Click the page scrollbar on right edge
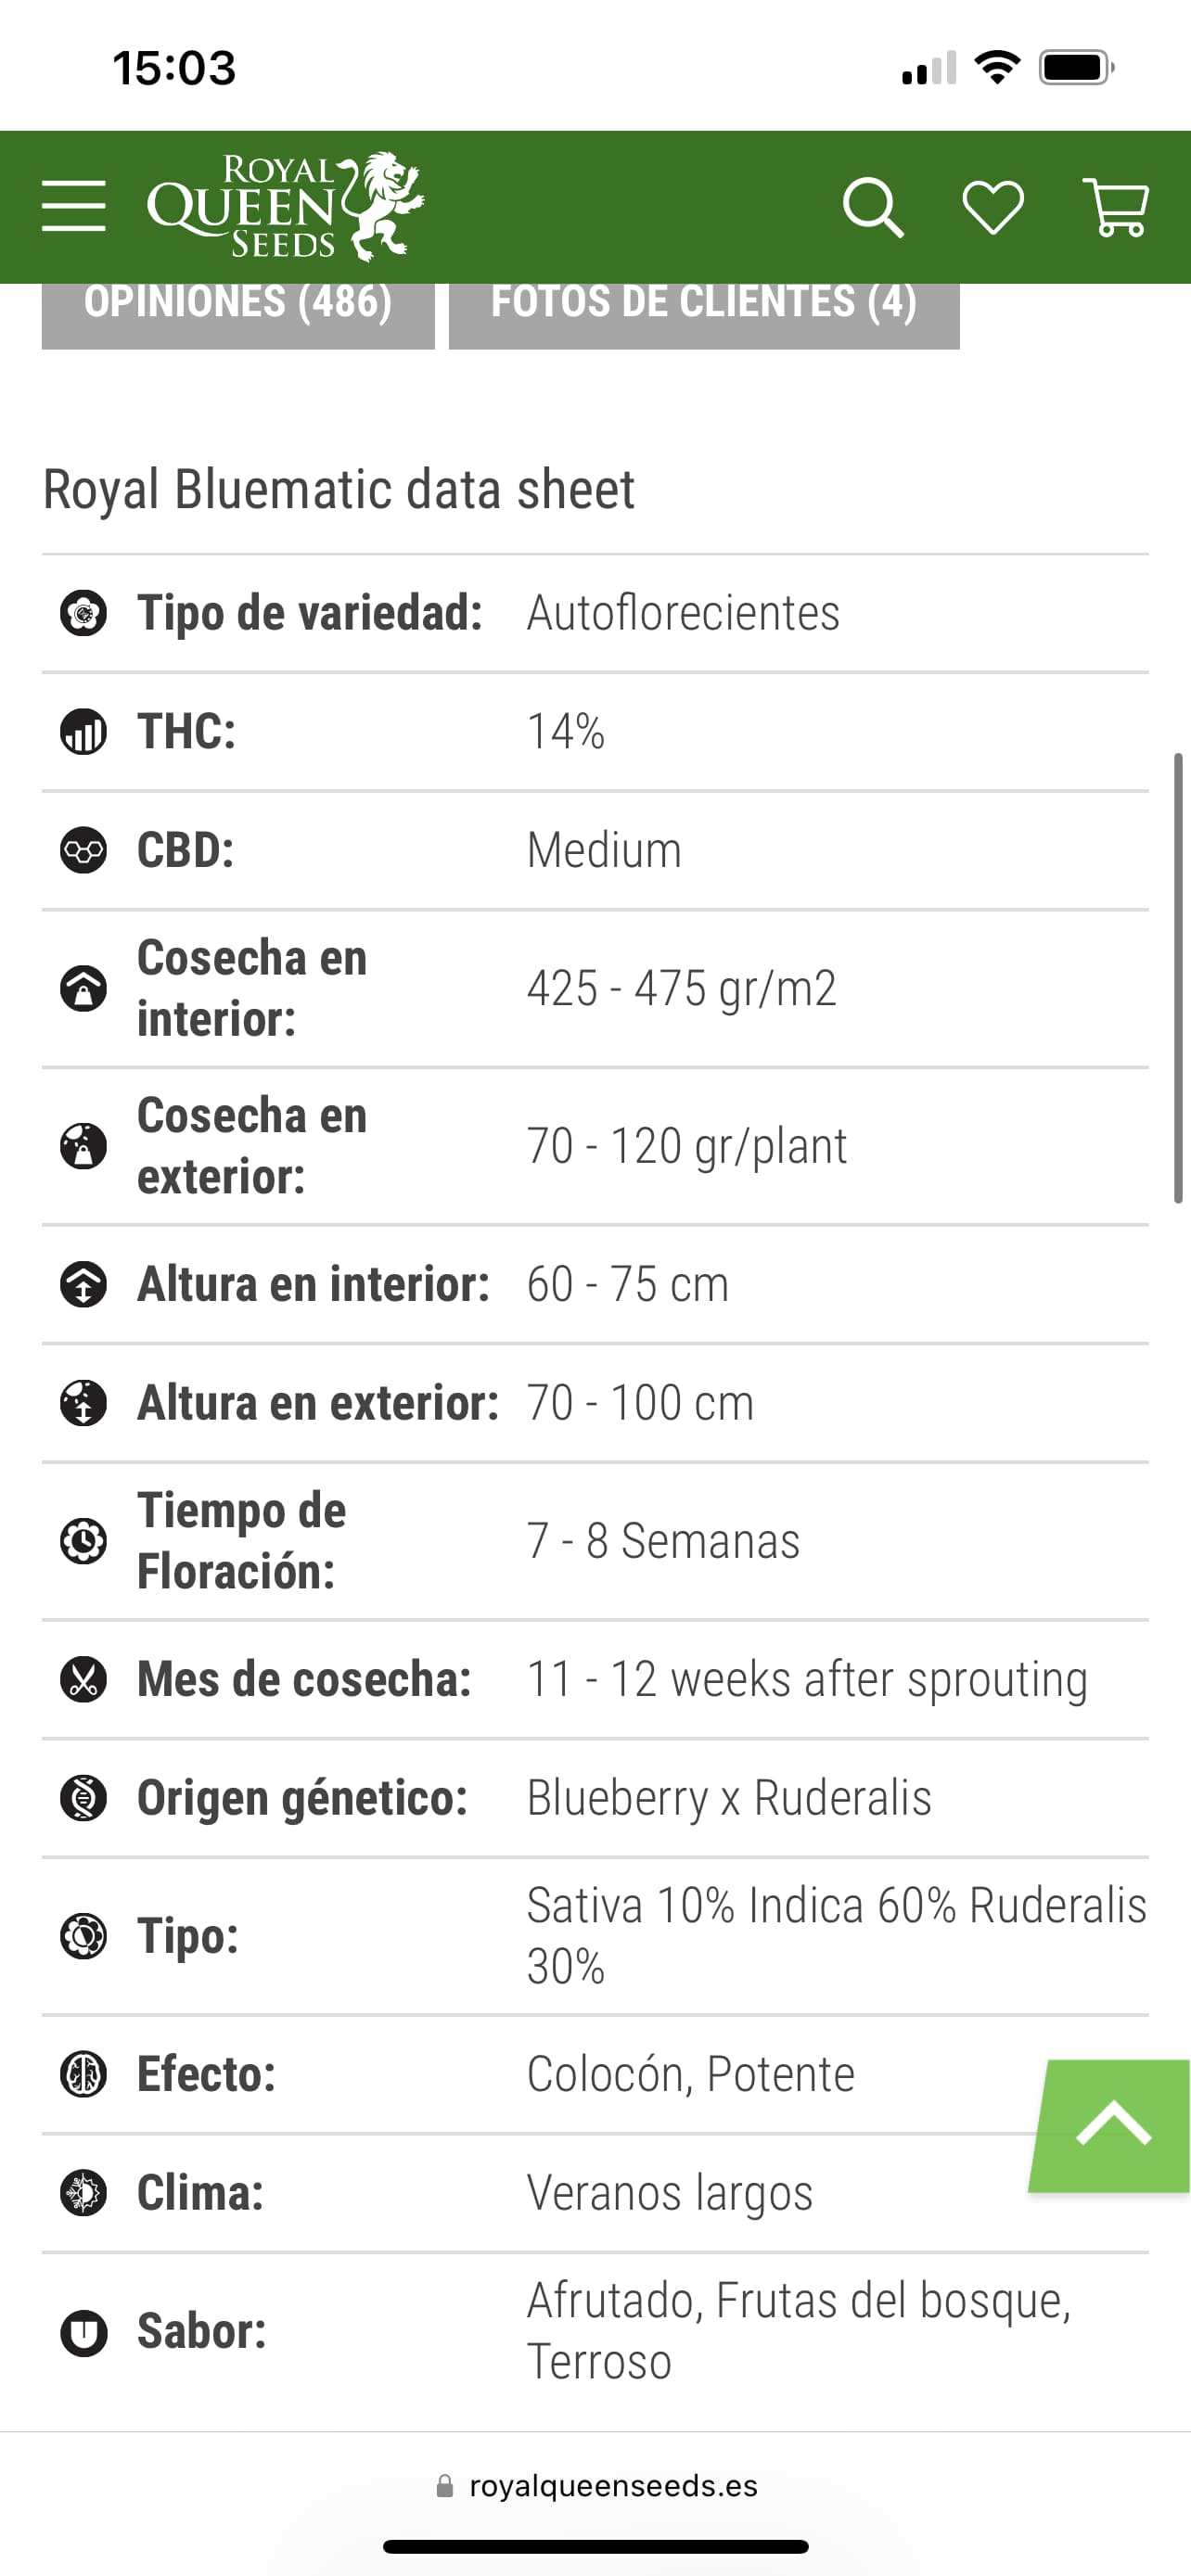 click(1178, 977)
